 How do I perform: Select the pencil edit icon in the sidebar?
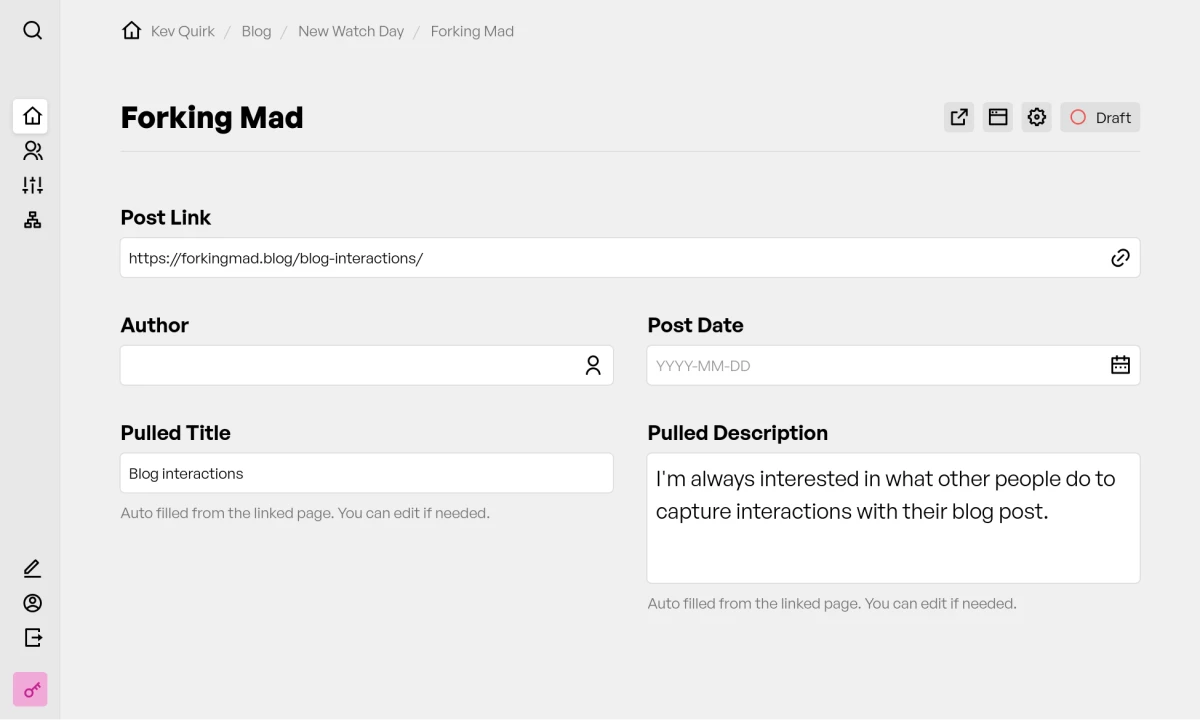[32, 568]
